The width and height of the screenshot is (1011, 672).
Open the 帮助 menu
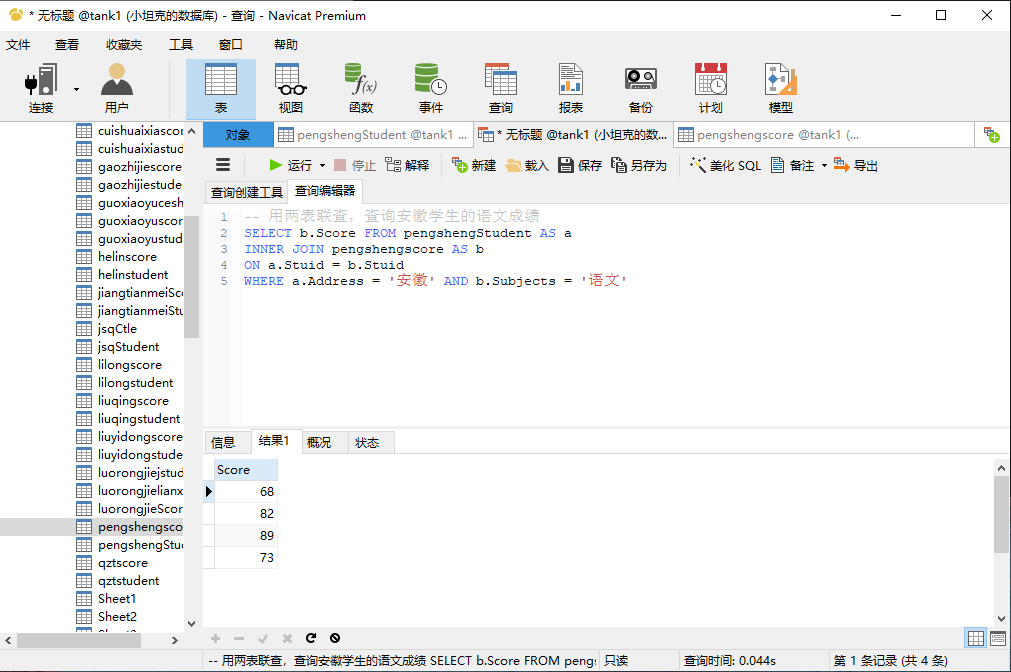286,44
